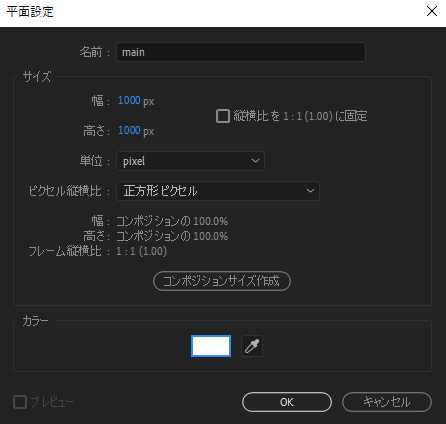Click the 平面設定 title bar
The height and width of the screenshot is (424, 446).
pos(213,12)
